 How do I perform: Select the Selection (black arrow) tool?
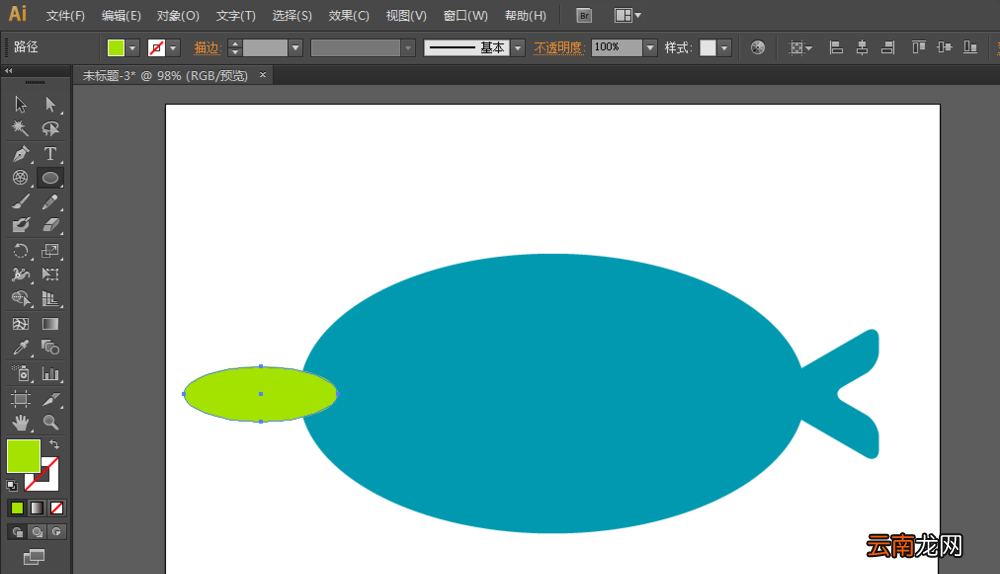pyautogui.click(x=20, y=104)
